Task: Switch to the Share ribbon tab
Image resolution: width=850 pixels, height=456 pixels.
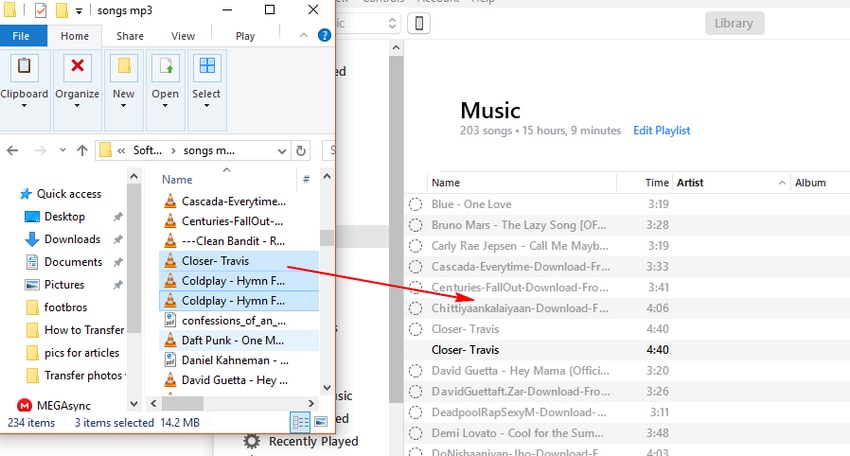Action: 130,36
